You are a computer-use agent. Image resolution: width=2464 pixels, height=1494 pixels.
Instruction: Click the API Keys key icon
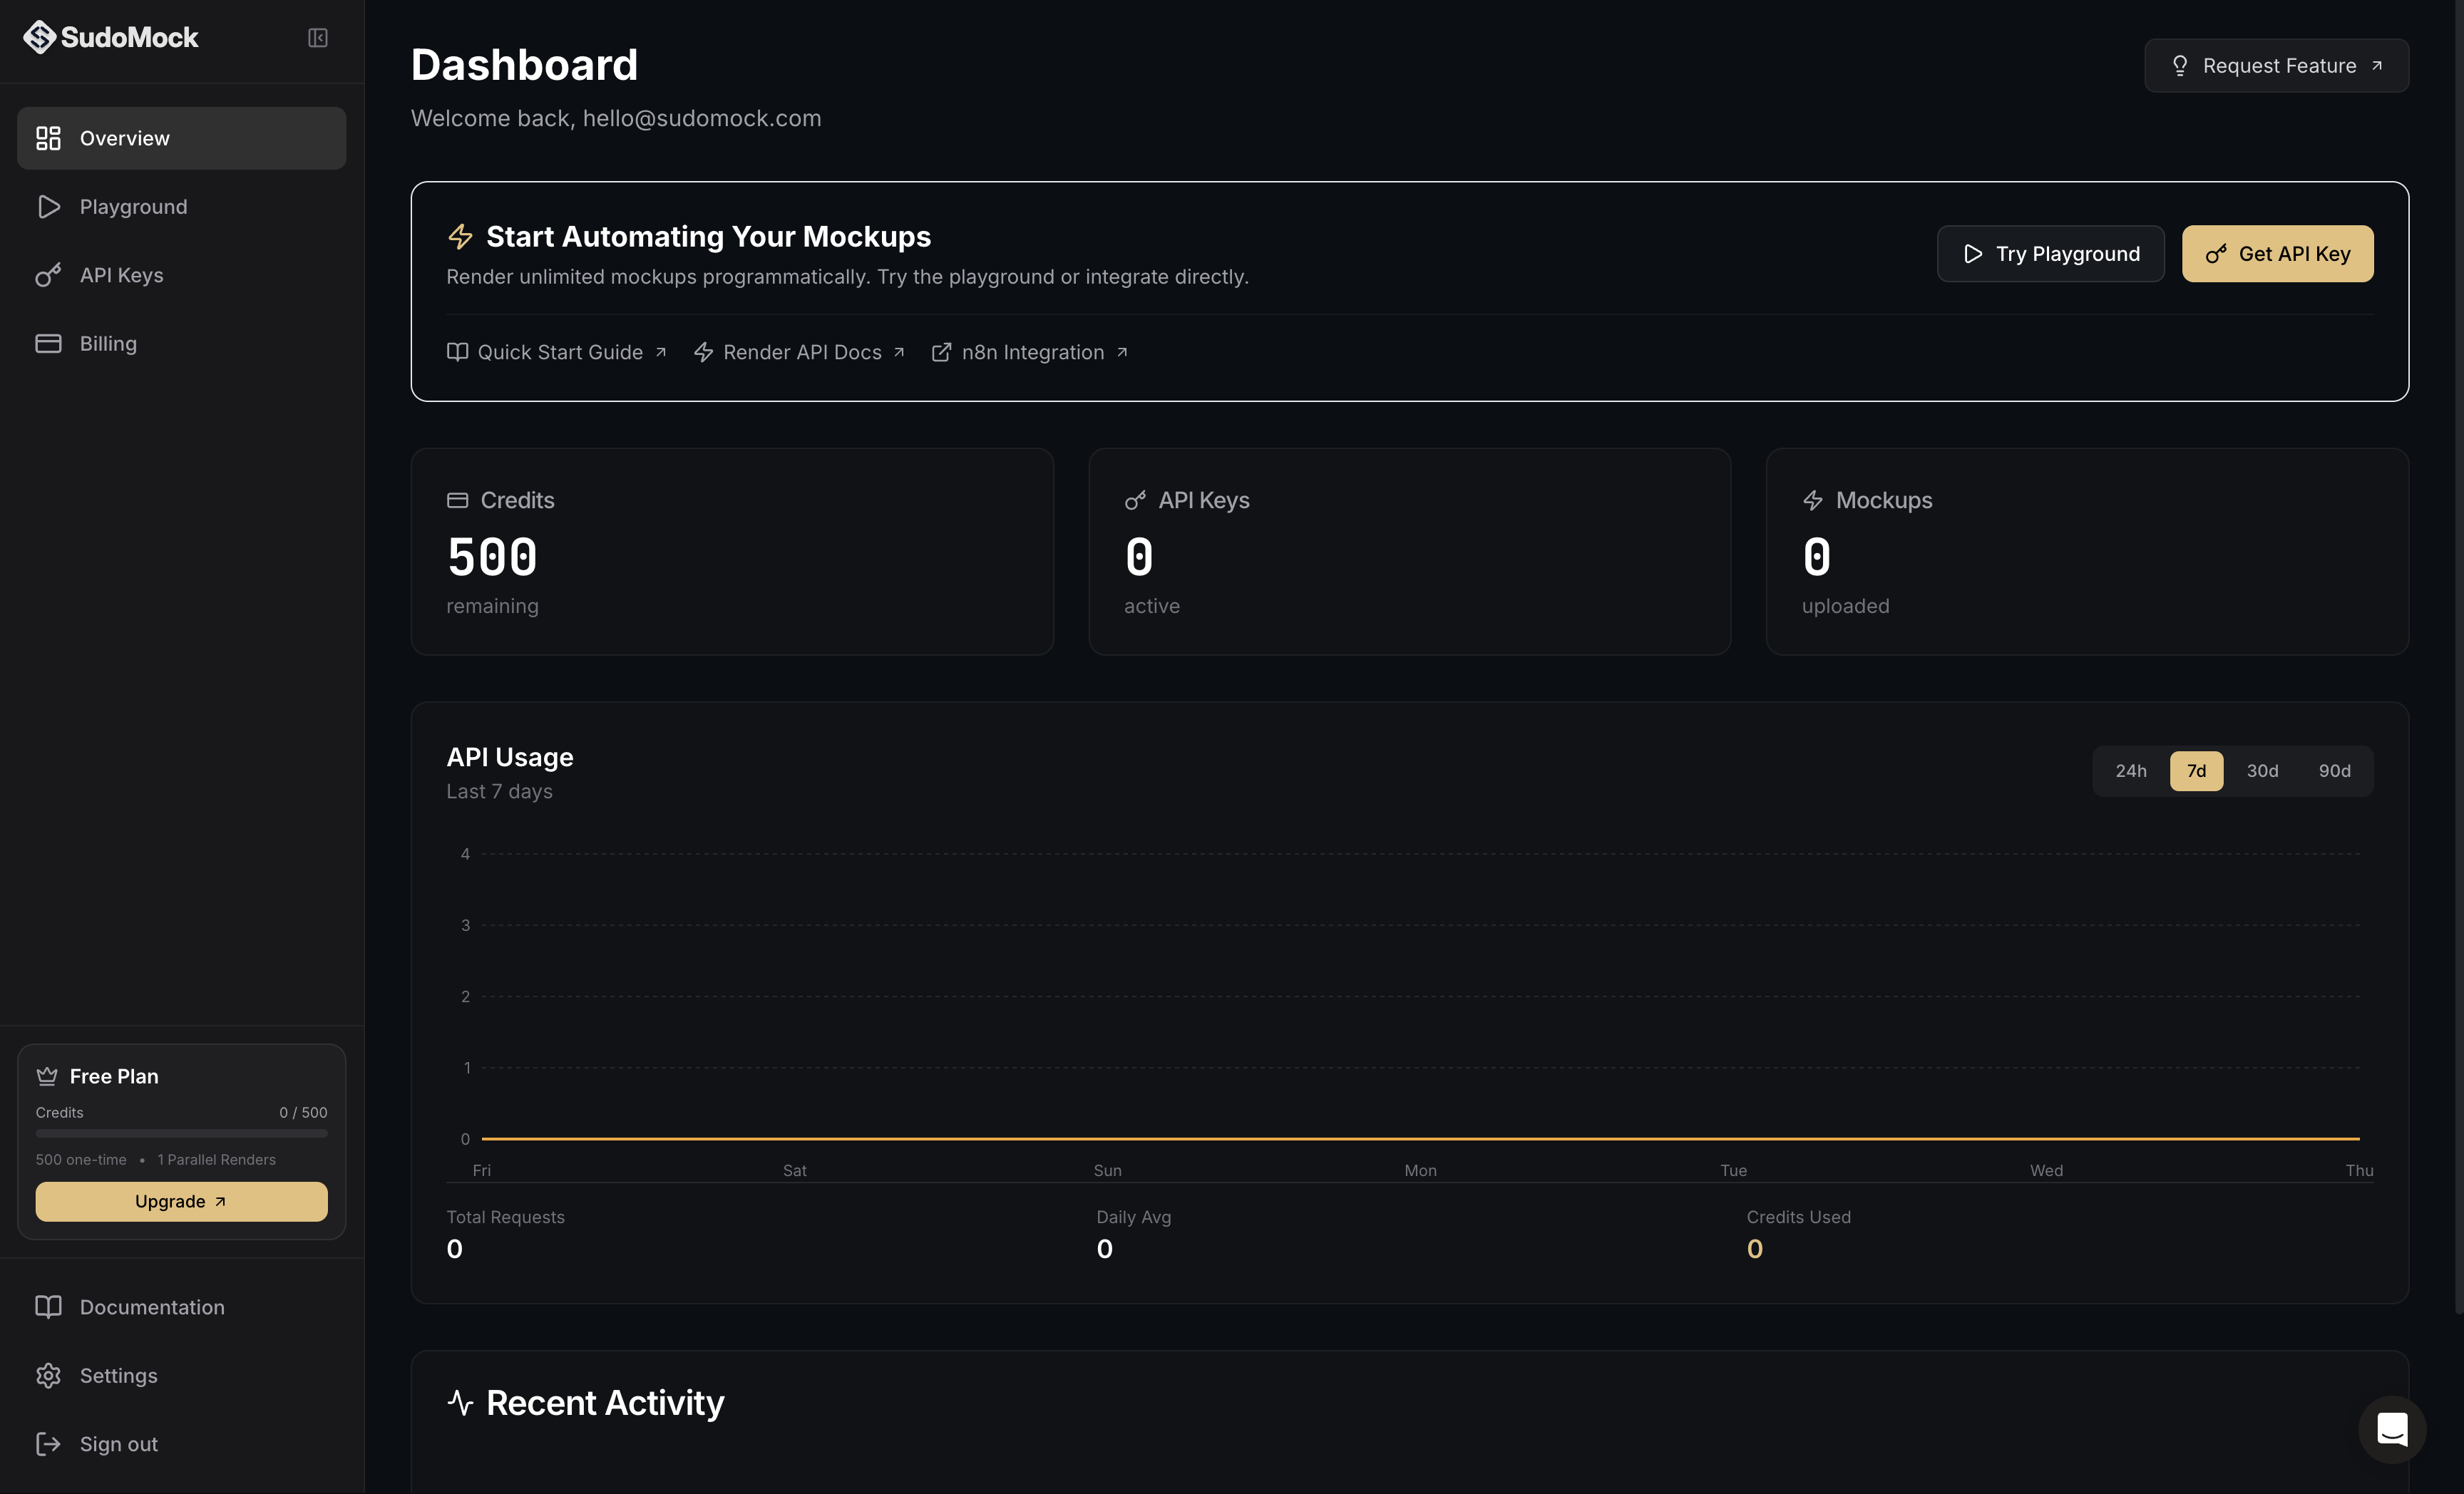coord(48,275)
